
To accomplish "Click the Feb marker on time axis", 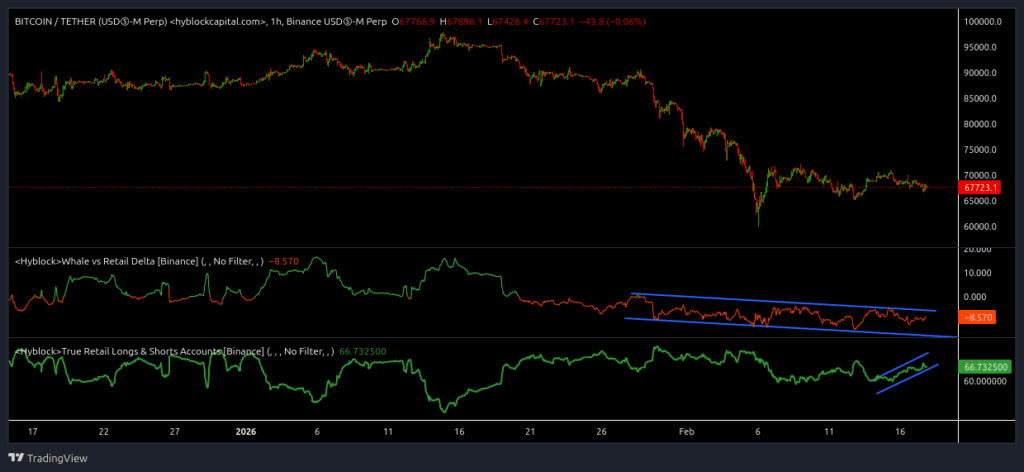I will point(686,431).
